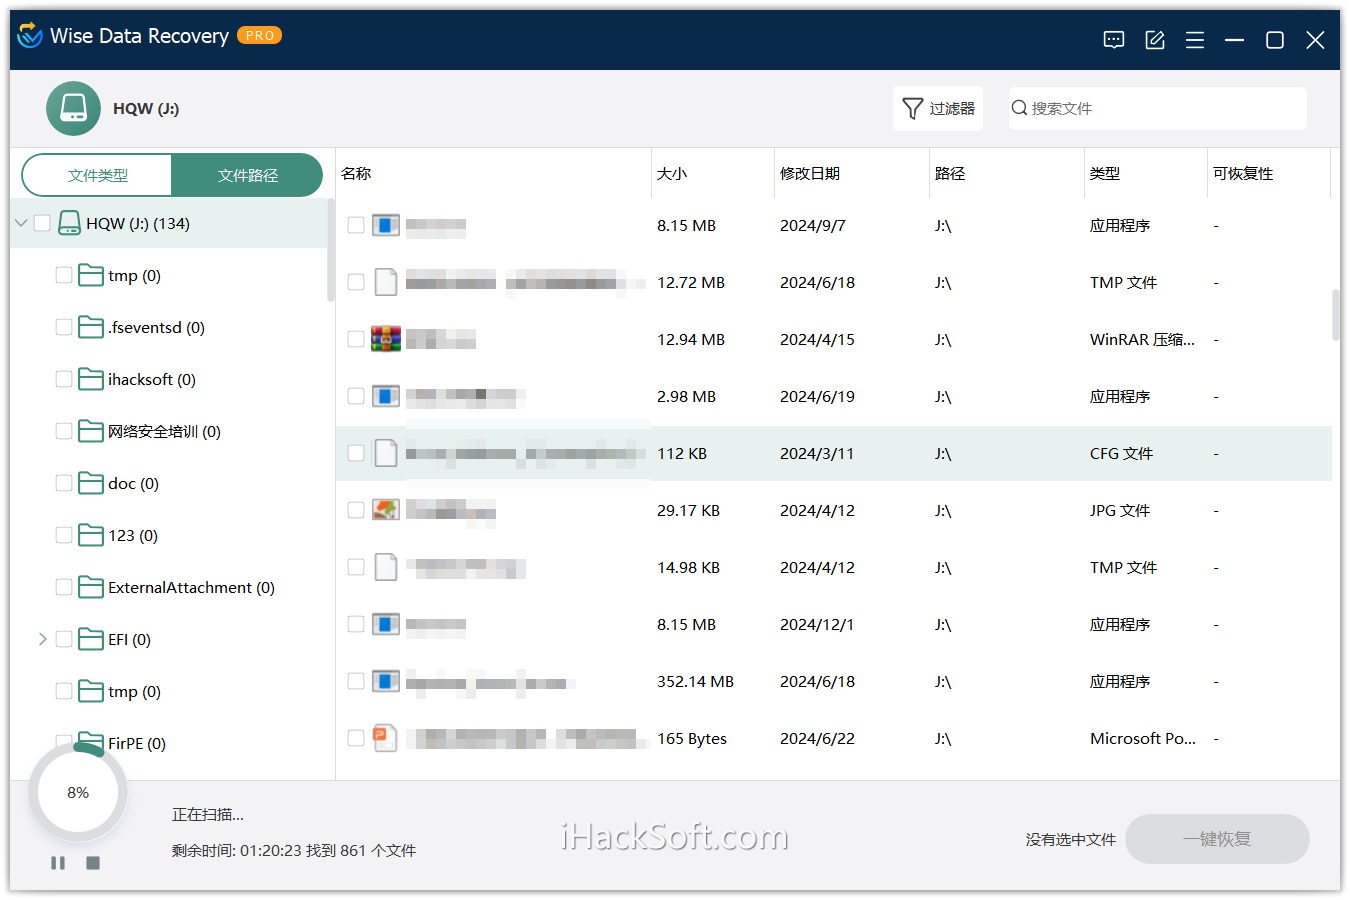
Task: Tick checkbox of the 112 KB CFG file
Action: [356, 453]
